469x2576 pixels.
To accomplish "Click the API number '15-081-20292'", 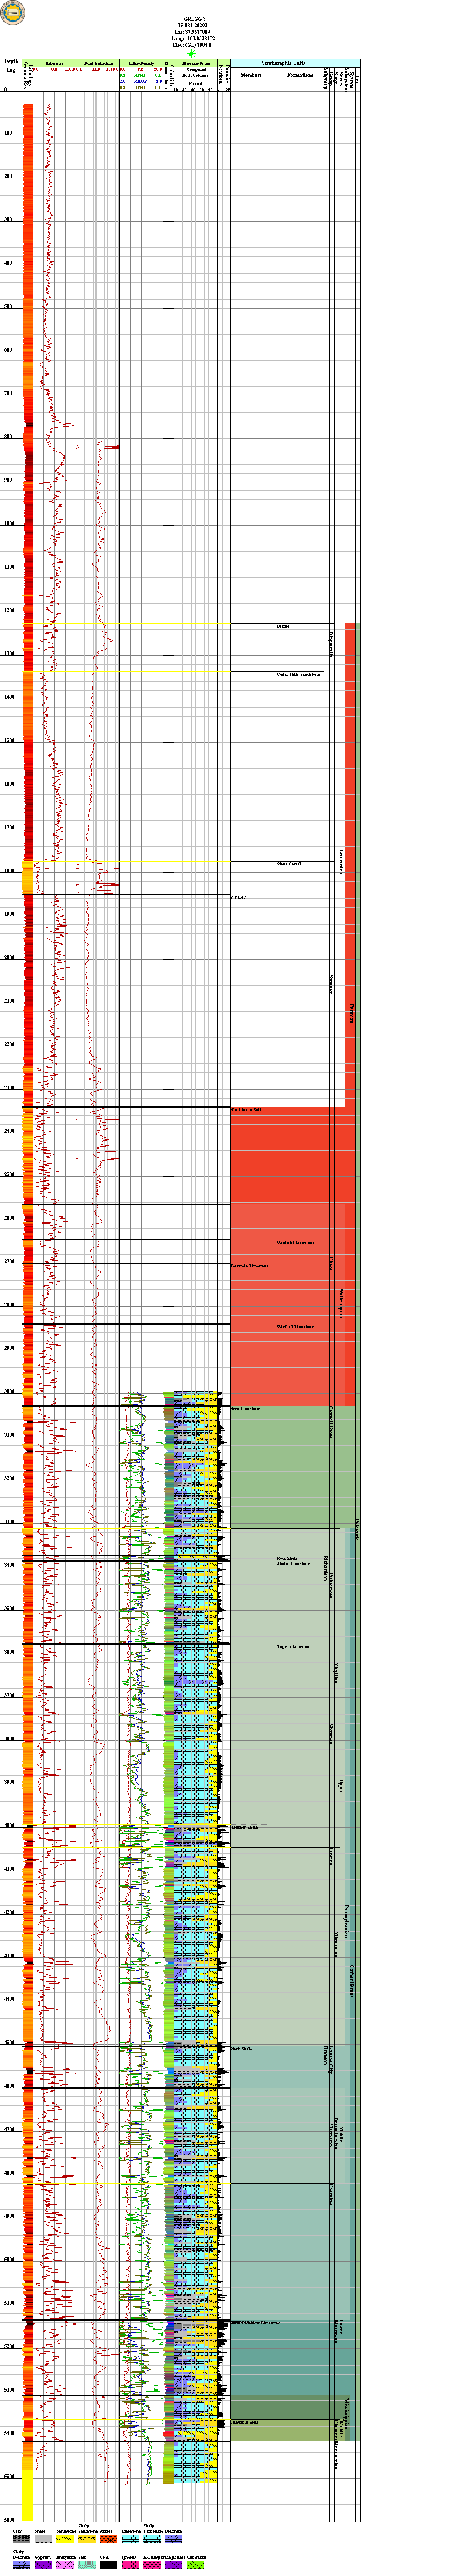I will point(195,25).
